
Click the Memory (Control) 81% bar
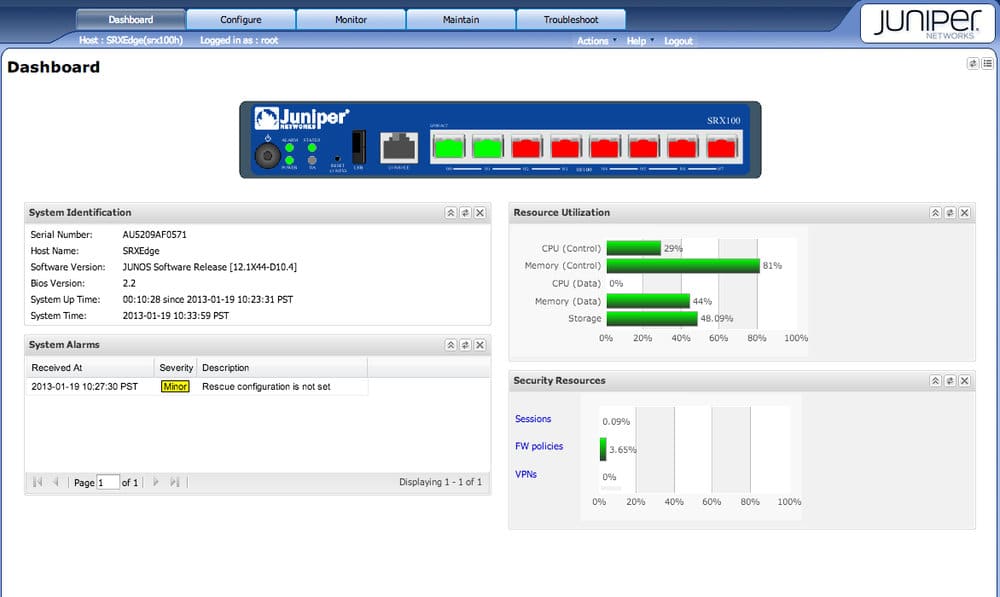pos(683,266)
